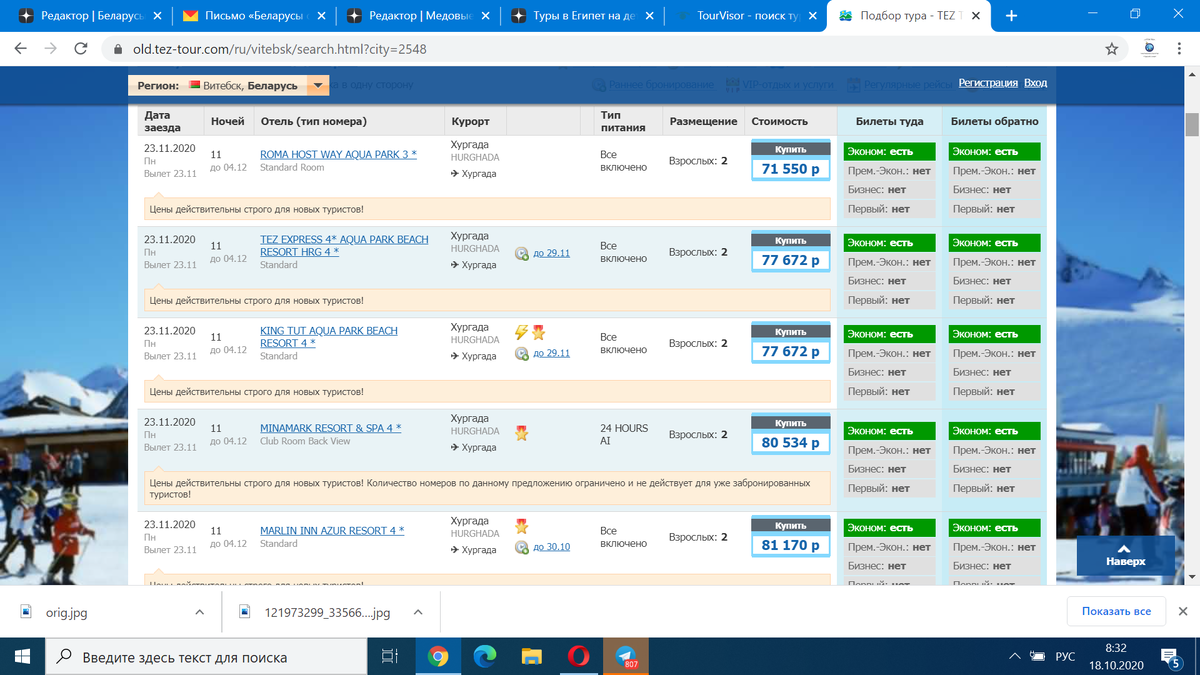Open Chrome from the taskbar
The width and height of the screenshot is (1200, 675).
[x=437, y=656]
